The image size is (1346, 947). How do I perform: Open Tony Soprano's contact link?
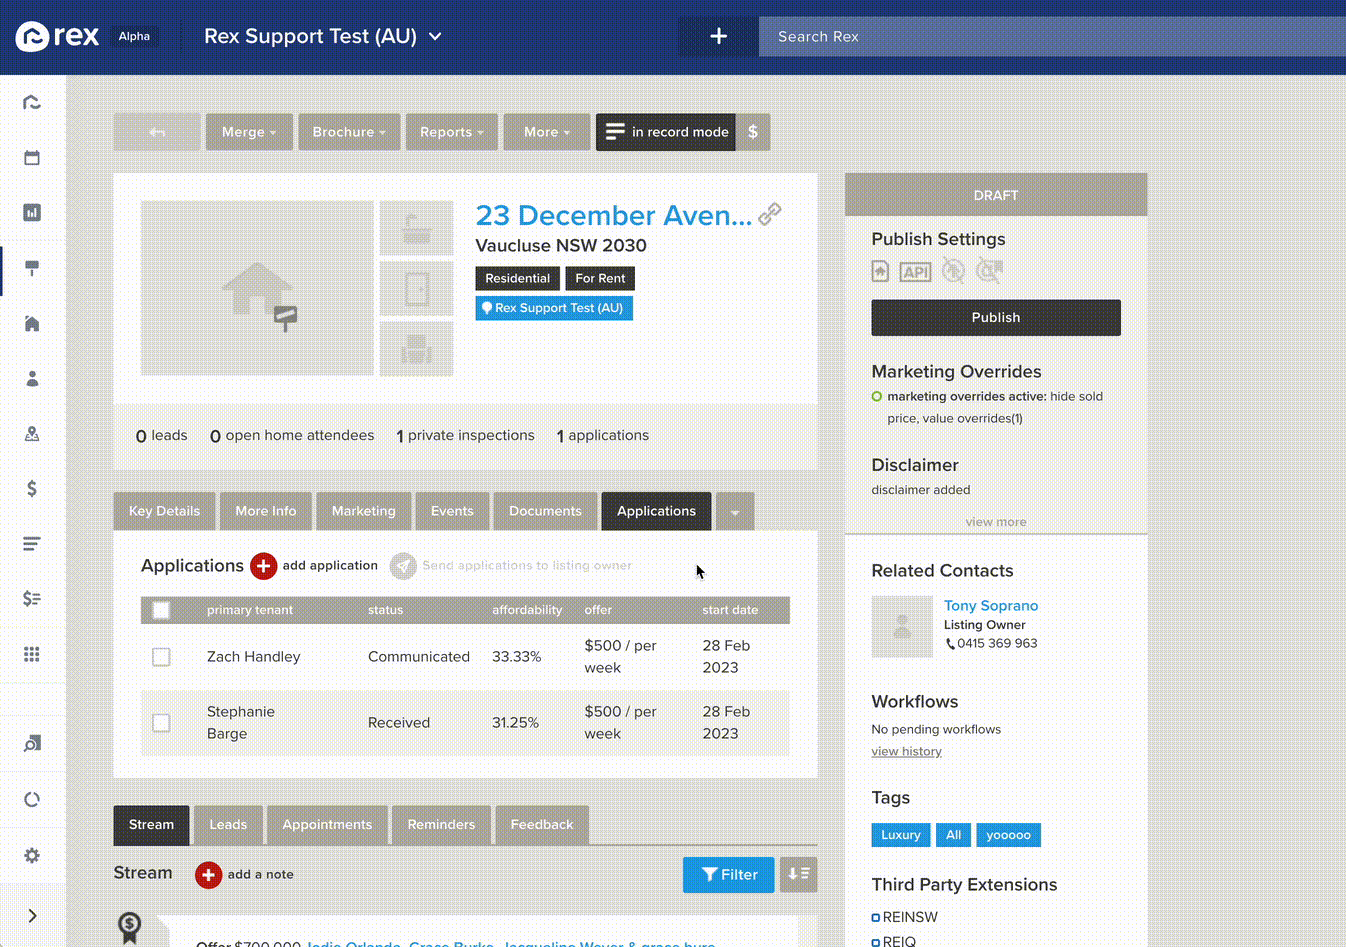pos(990,605)
